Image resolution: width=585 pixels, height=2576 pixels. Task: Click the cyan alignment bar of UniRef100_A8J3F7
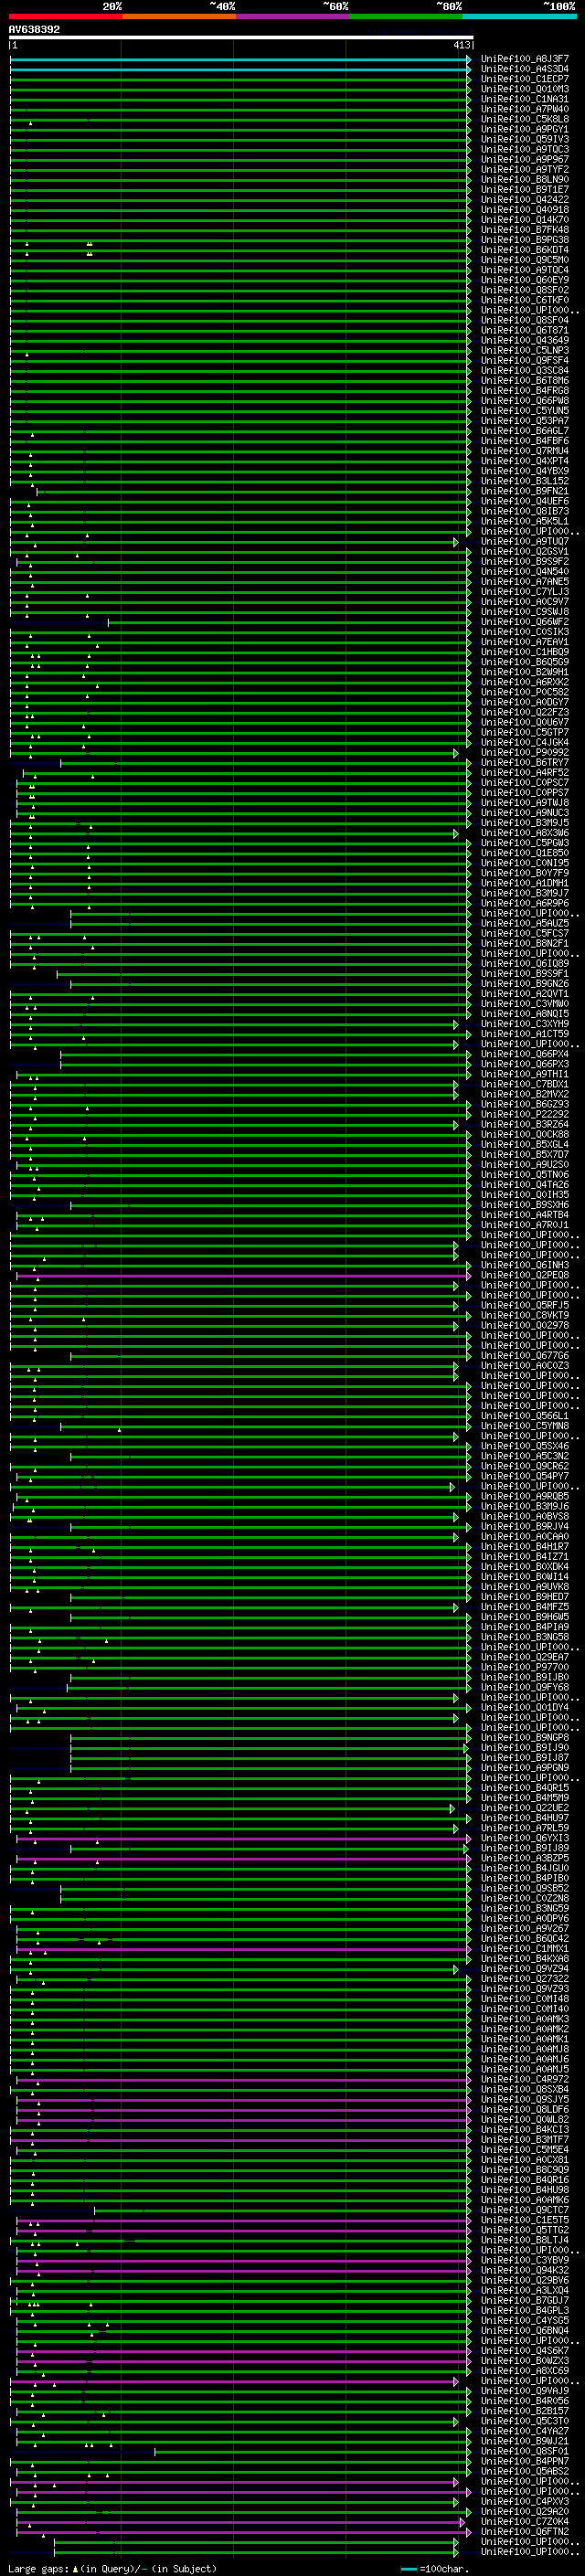pos(240,60)
